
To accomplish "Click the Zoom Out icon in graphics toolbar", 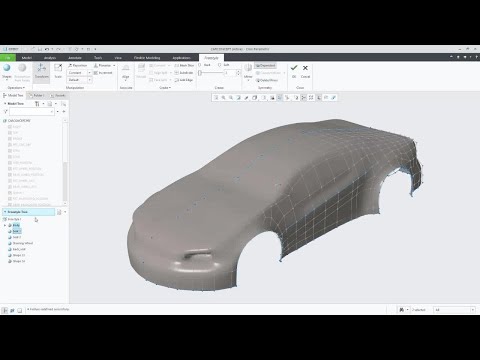I will coord(231,98).
